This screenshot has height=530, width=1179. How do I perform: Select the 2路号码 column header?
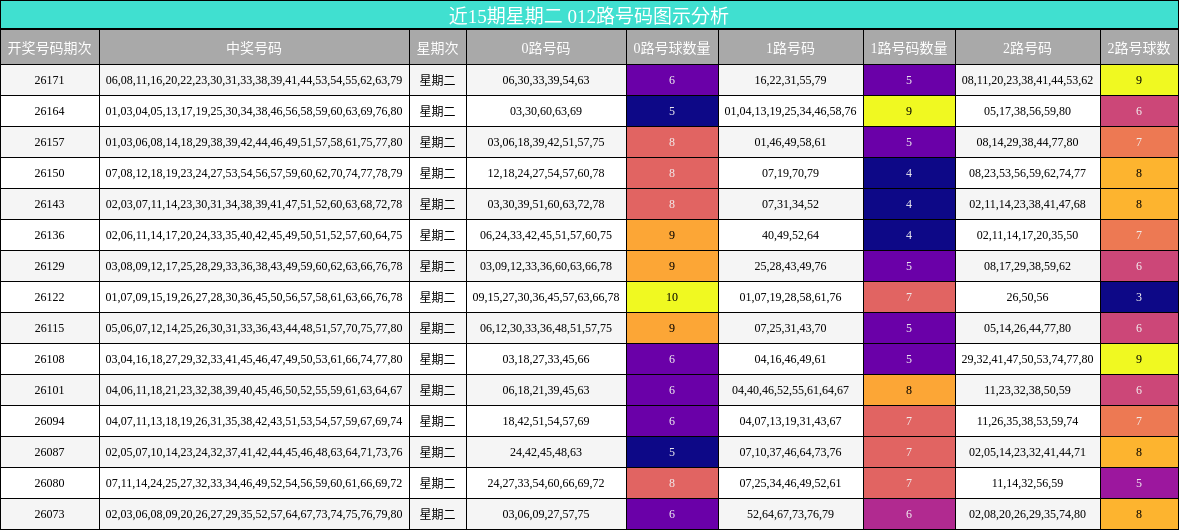tap(1028, 49)
